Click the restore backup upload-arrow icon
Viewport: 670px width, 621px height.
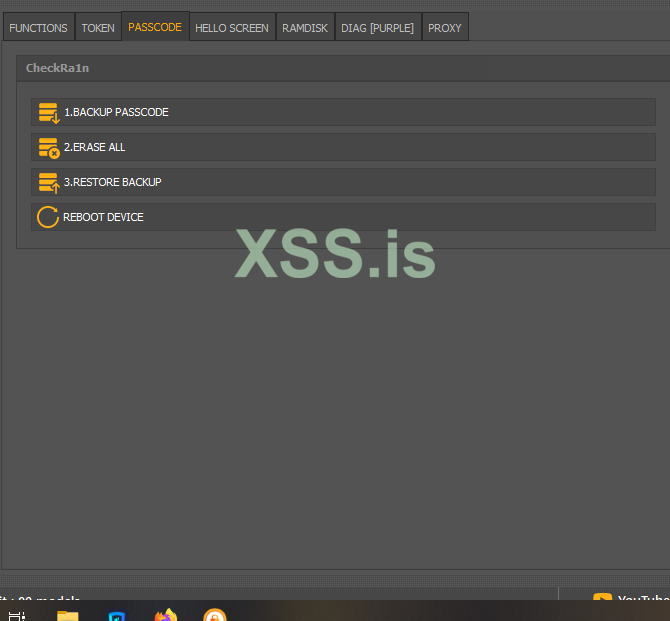49,183
